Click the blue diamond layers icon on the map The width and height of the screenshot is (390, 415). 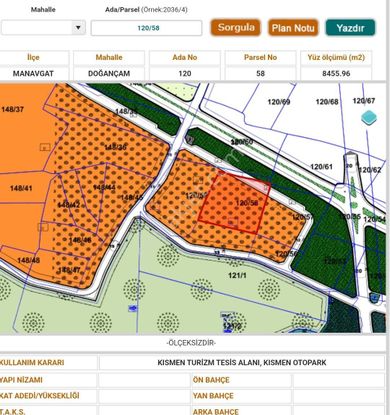pyautogui.click(x=369, y=118)
